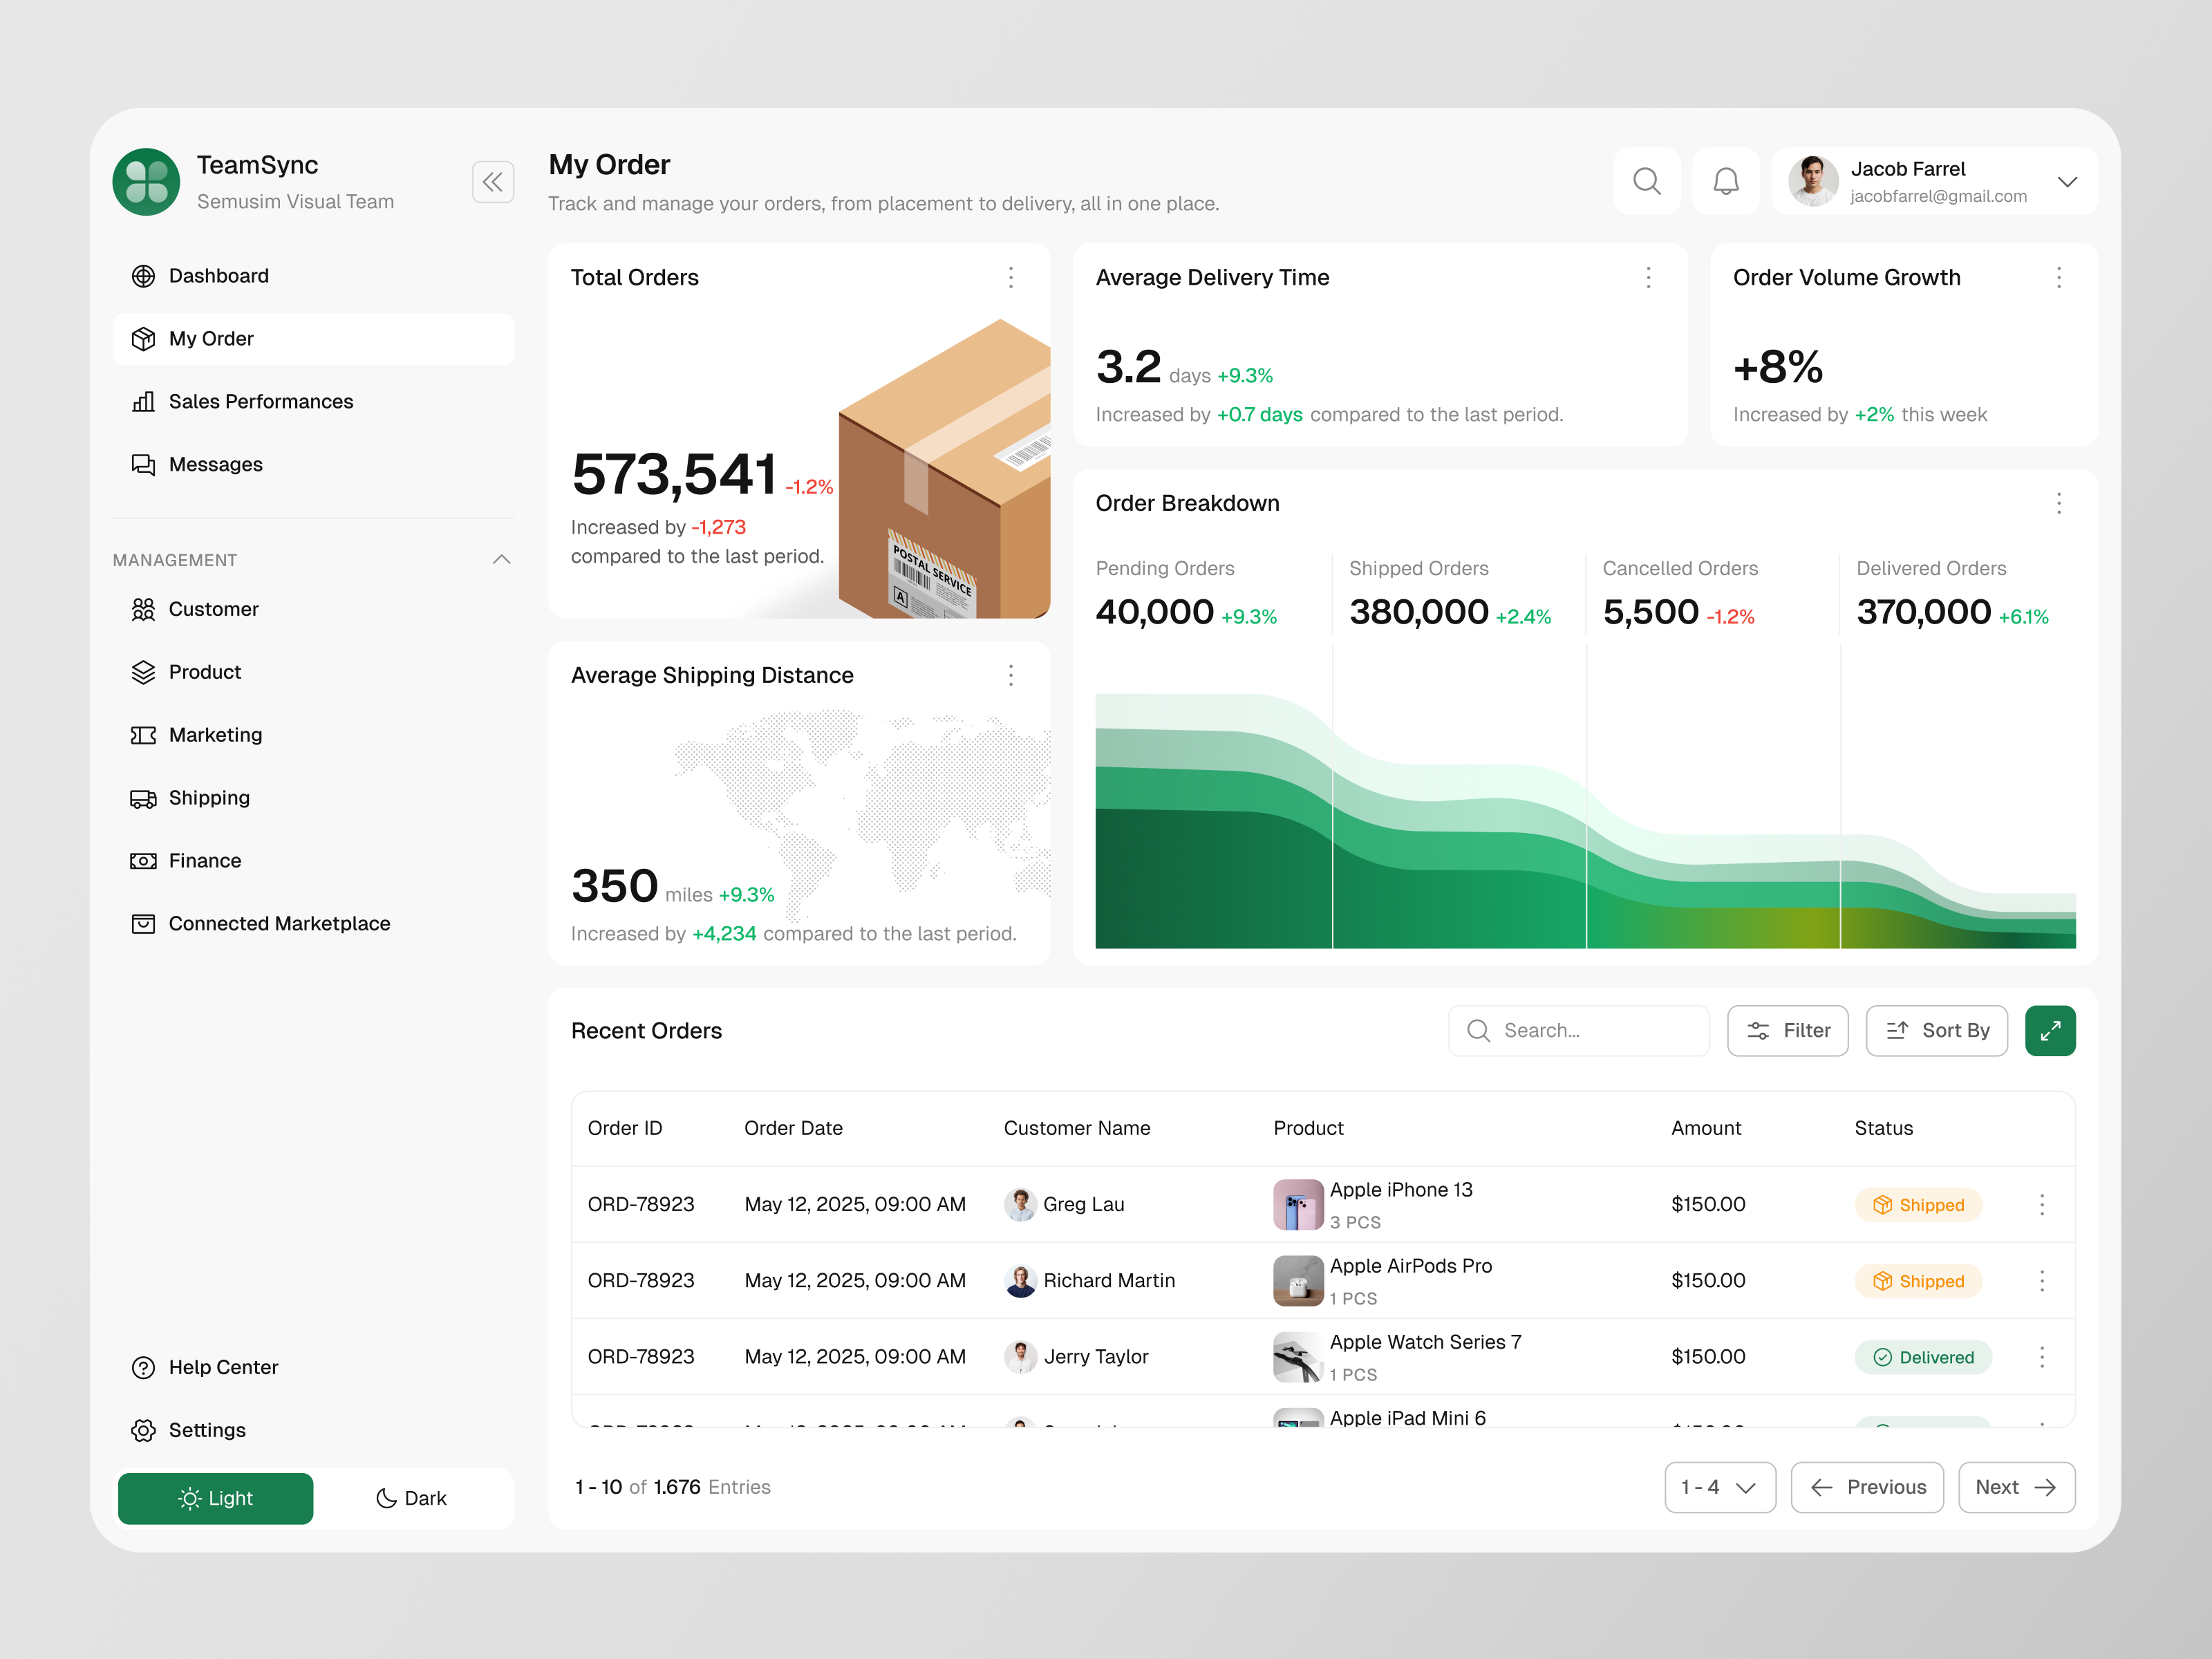Open the 1-4 pagination dropdown

point(1719,1487)
